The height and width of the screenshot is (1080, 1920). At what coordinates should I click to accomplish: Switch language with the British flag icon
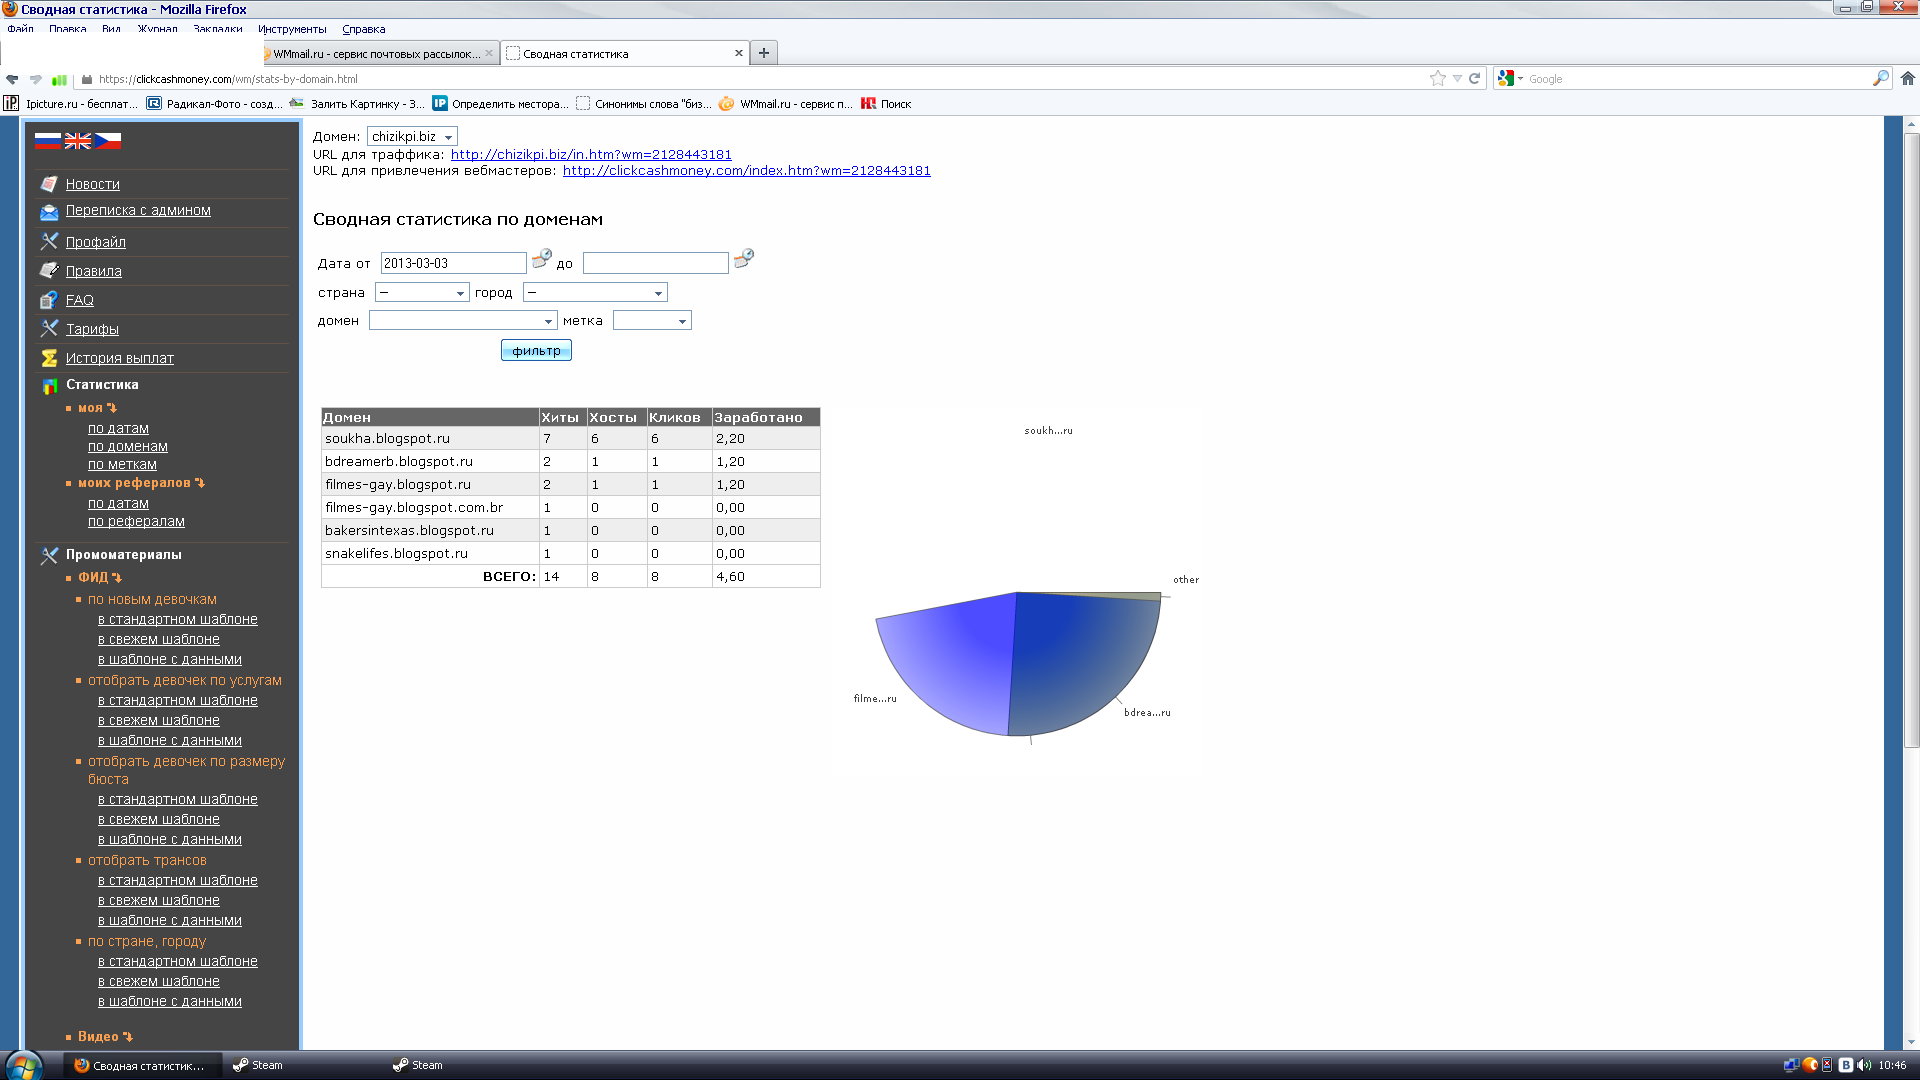click(x=78, y=141)
